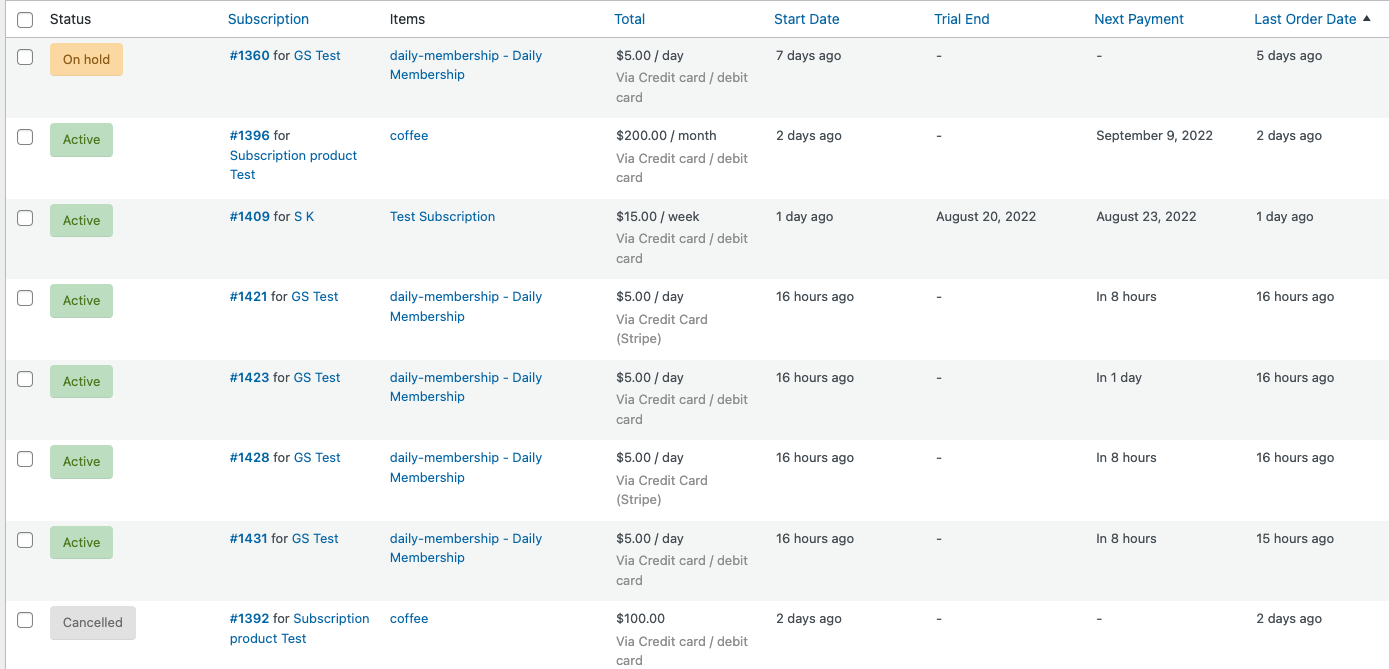The width and height of the screenshot is (1389, 669).
Task: Check the checkbox for subscription #1360
Action: pos(25,57)
